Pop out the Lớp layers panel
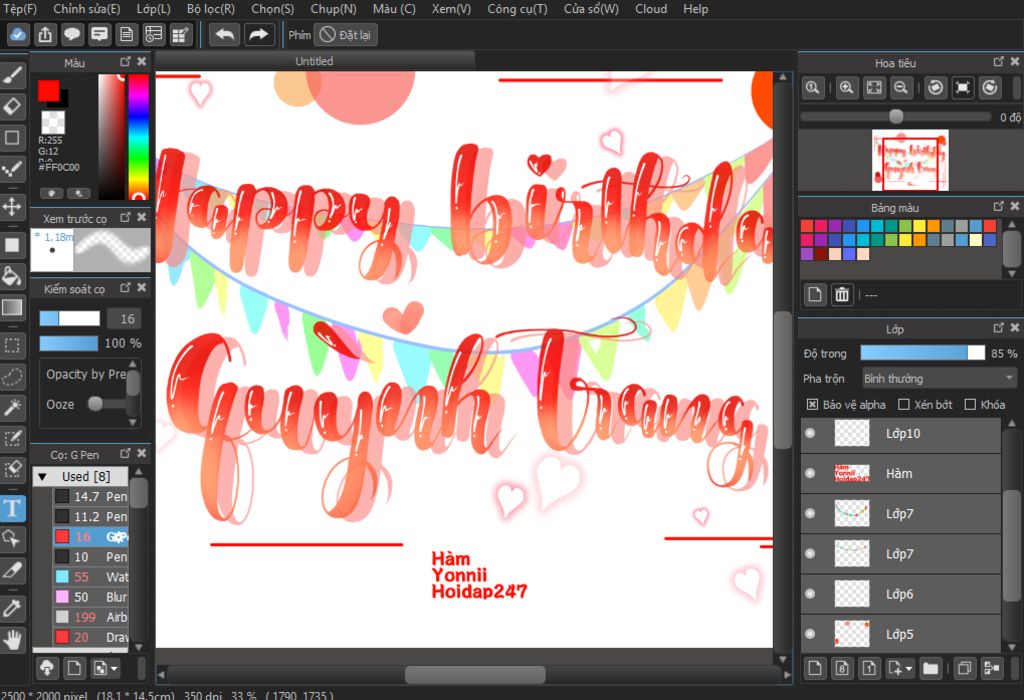The height and width of the screenshot is (700, 1024). (x=998, y=327)
